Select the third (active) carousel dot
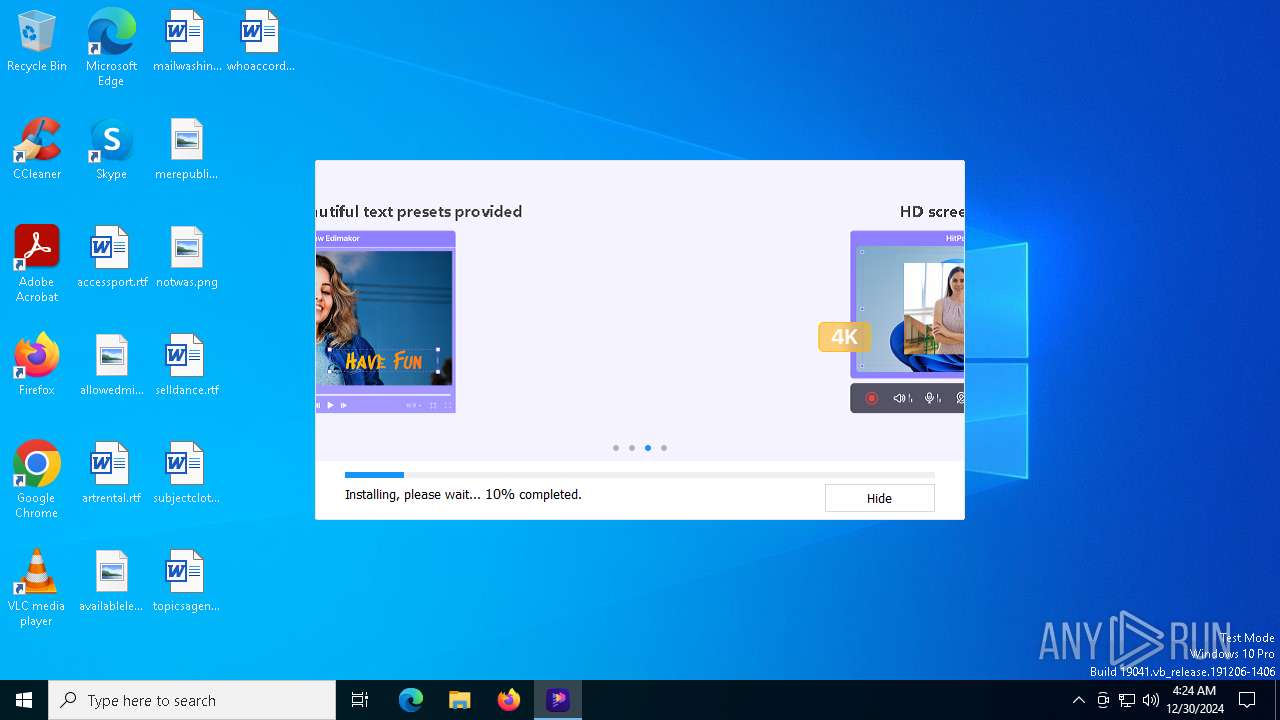This screenshot has height=720, width=1280. 648,448
